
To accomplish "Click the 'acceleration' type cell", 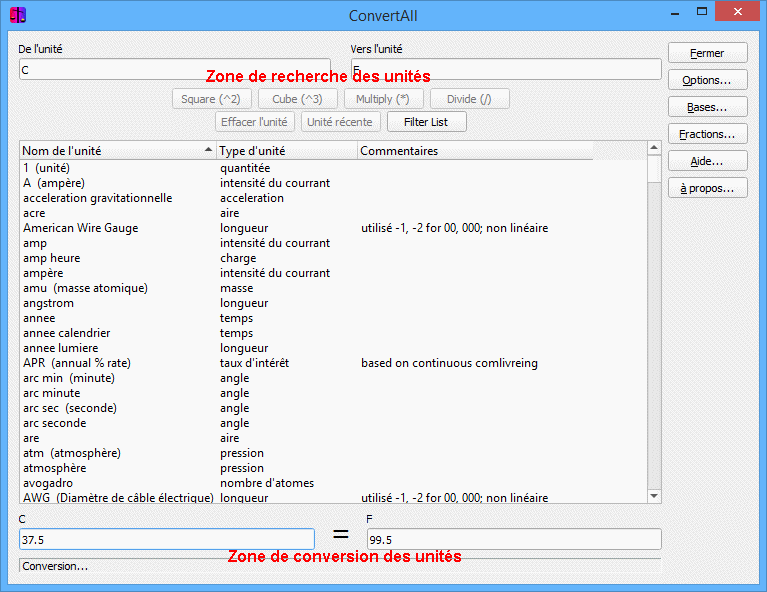I will tap(252, 198).
